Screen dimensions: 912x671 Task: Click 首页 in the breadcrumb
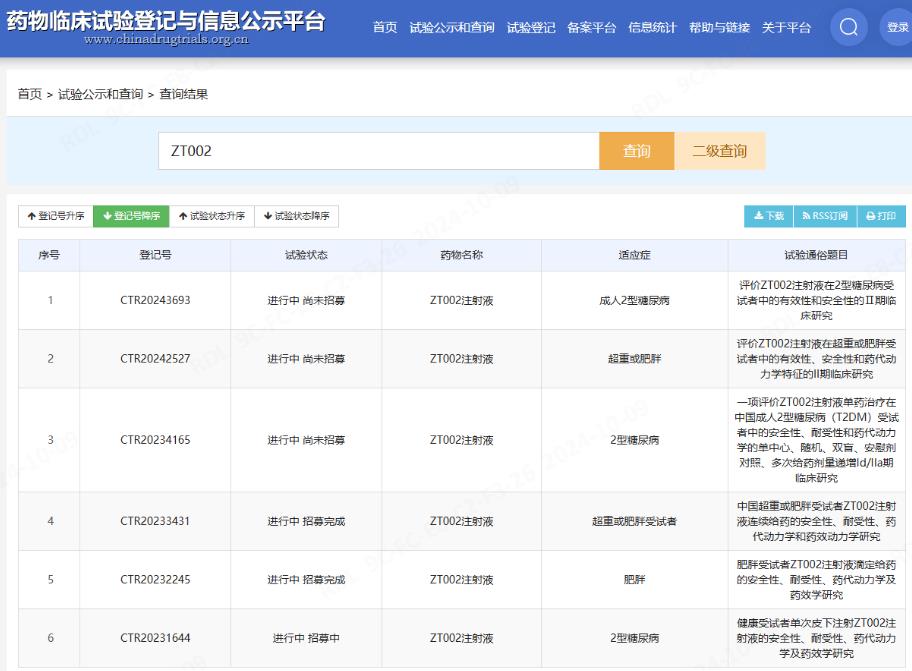point(30,94)
